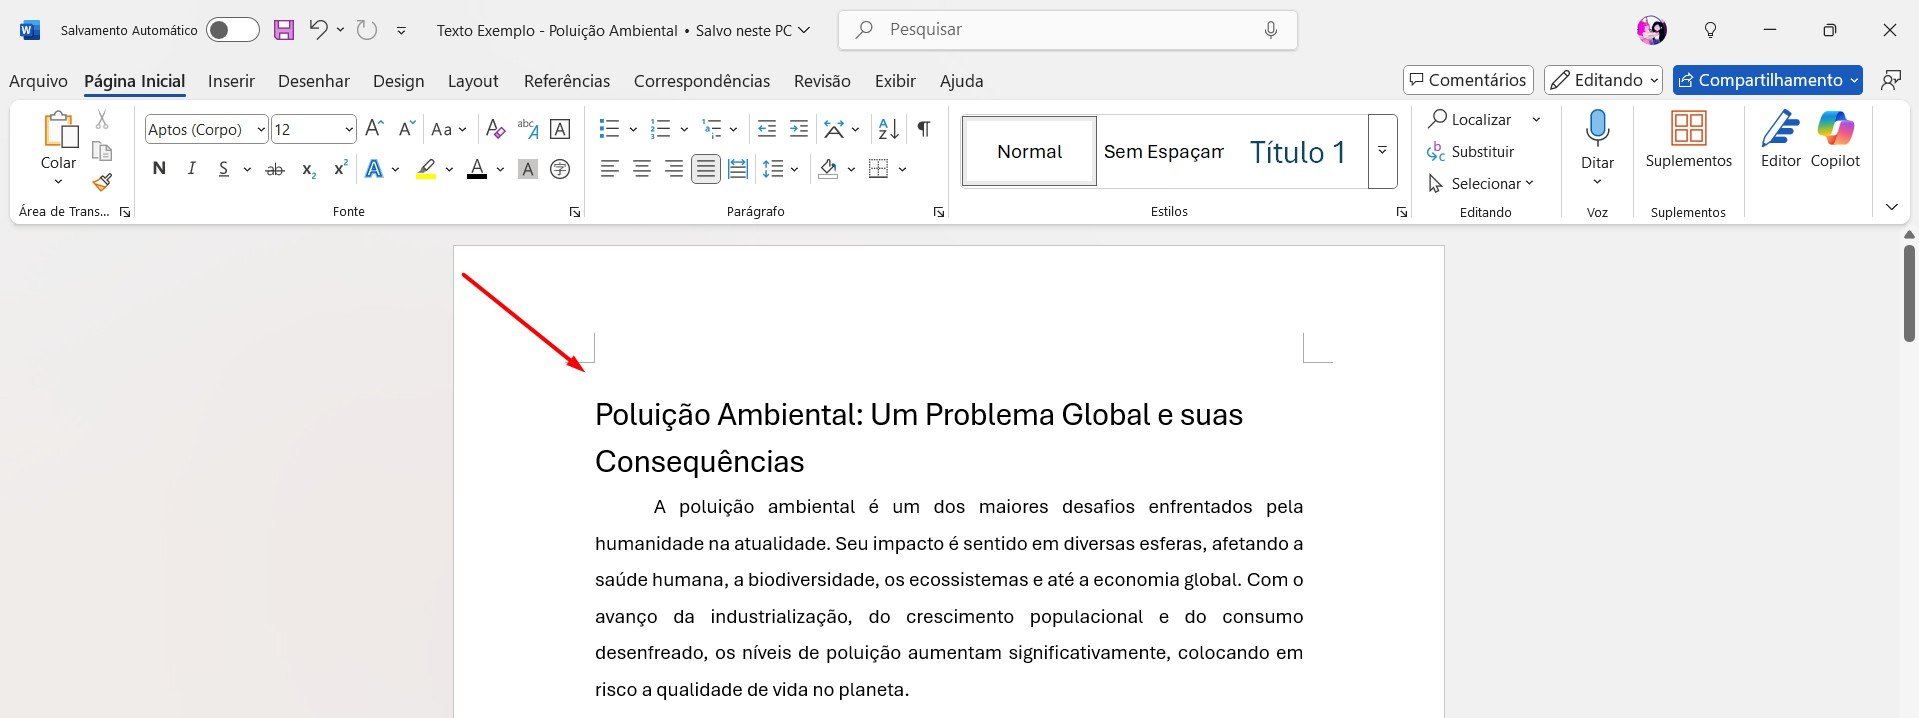The width and height of the screenshot is (1919, 718).
Task: Open the Editando mode dropdown
Action: click(x=1604, y=80)
